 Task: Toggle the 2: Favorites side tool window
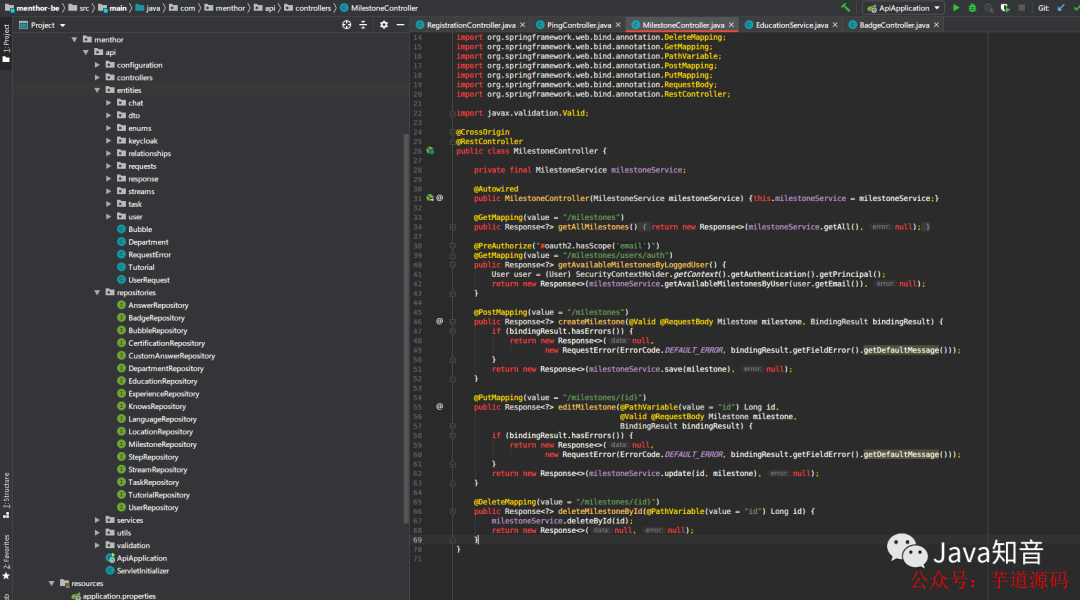(6, 557)
